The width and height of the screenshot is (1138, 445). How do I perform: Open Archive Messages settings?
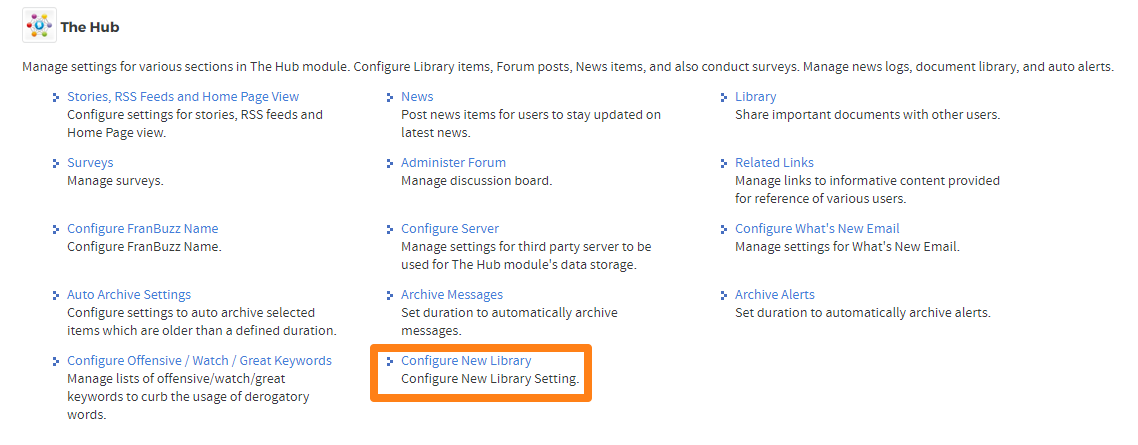click(x=452, y=295)
